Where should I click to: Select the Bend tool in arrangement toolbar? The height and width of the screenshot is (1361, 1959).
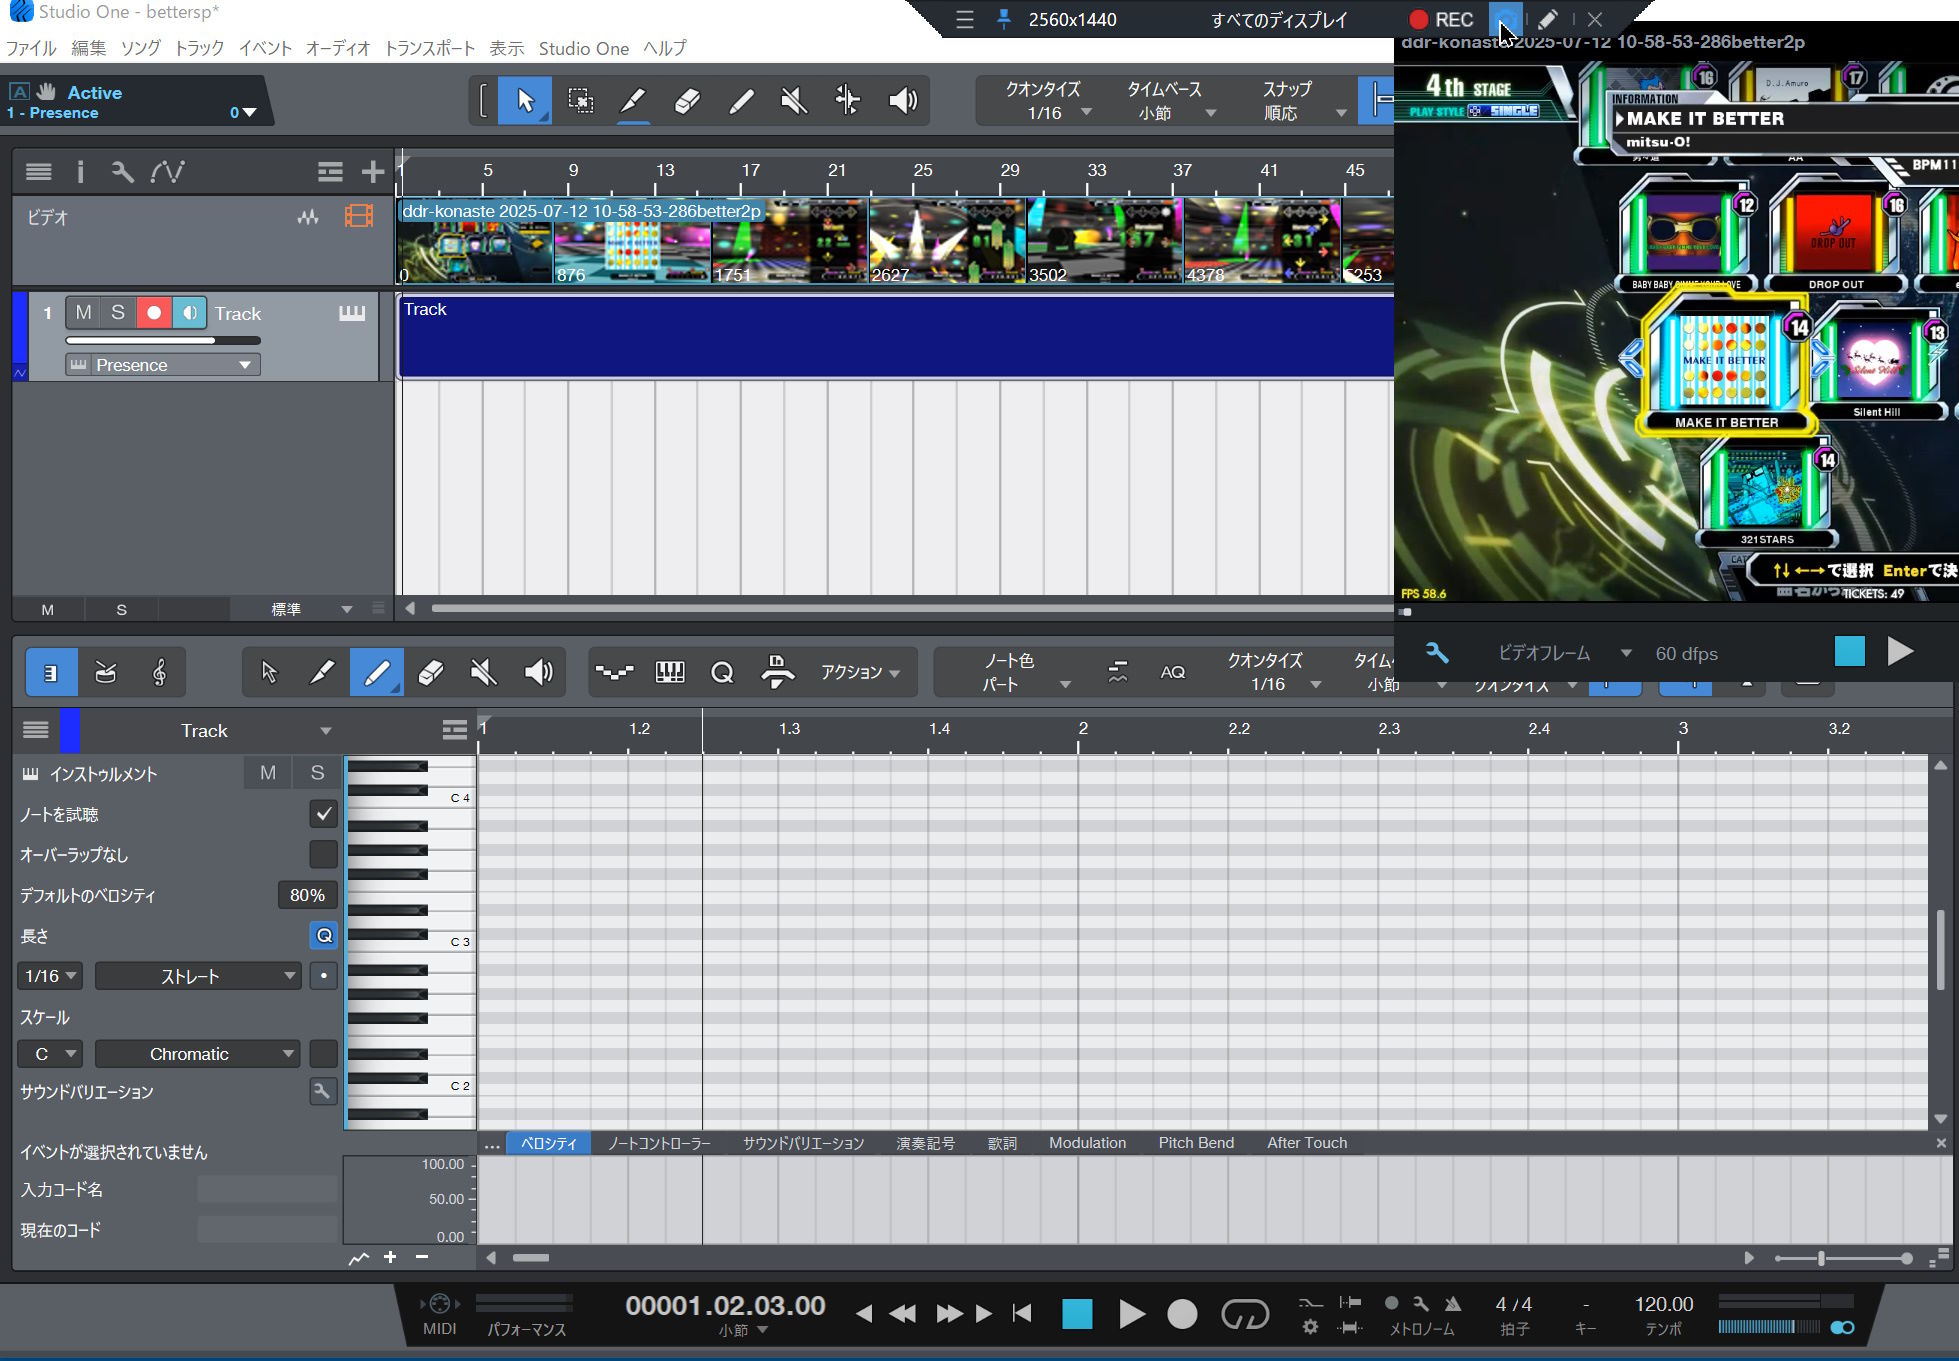pyautogui.click(x=848, y=100)
